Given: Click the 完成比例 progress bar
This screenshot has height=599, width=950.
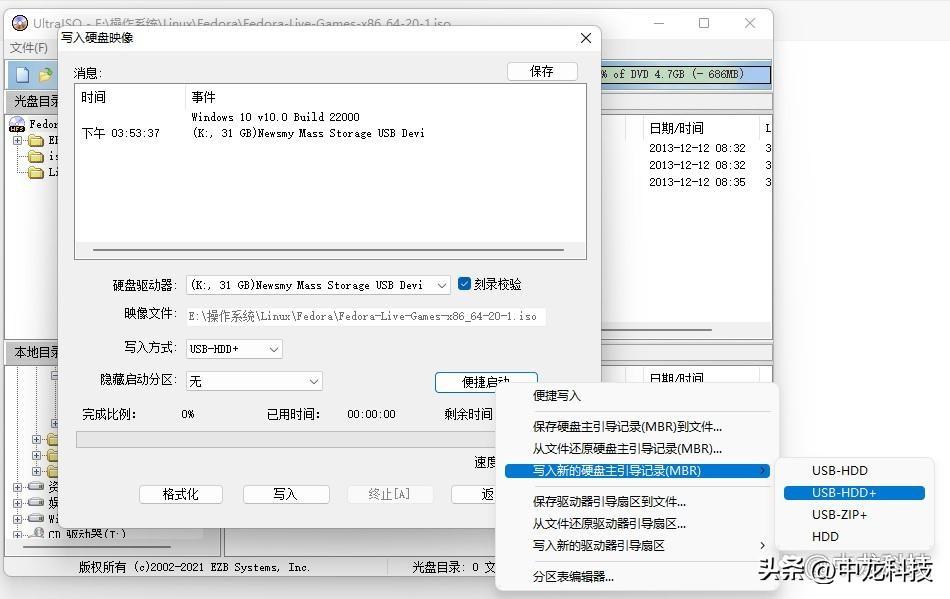Looking at the screenshot, I should (285, 440).
